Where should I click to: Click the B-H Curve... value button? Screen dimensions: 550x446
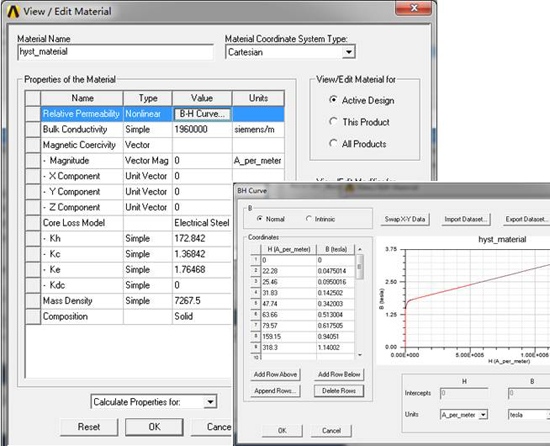tap(202, 114)
